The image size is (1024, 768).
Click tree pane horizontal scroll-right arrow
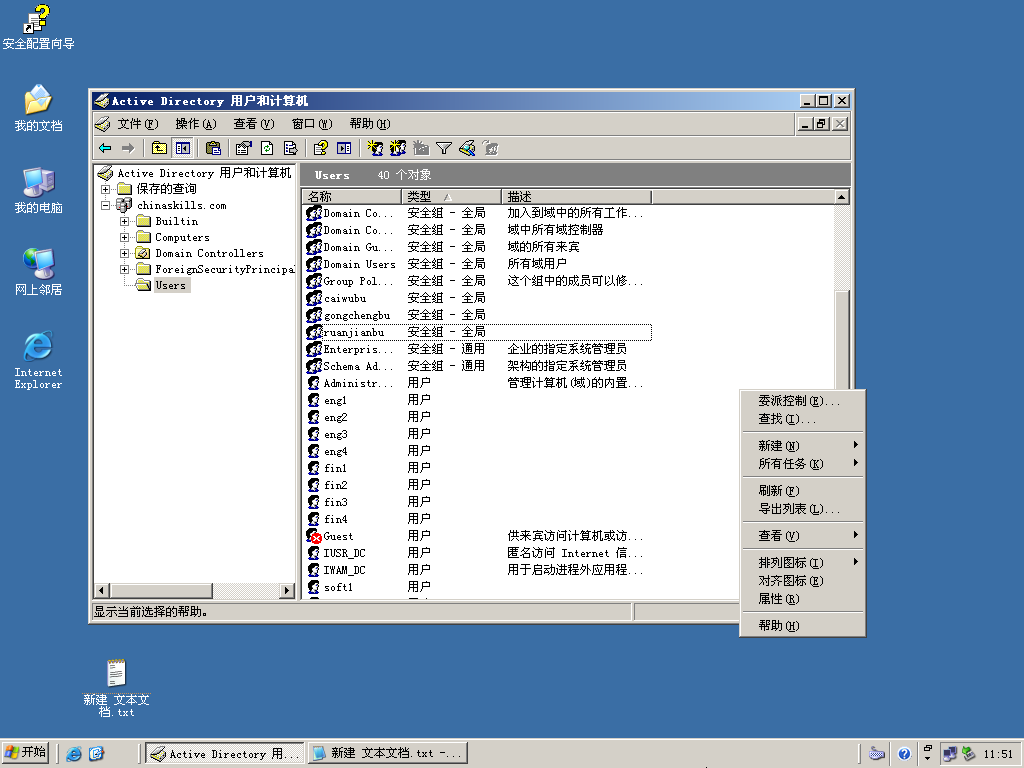coord(286,590)
